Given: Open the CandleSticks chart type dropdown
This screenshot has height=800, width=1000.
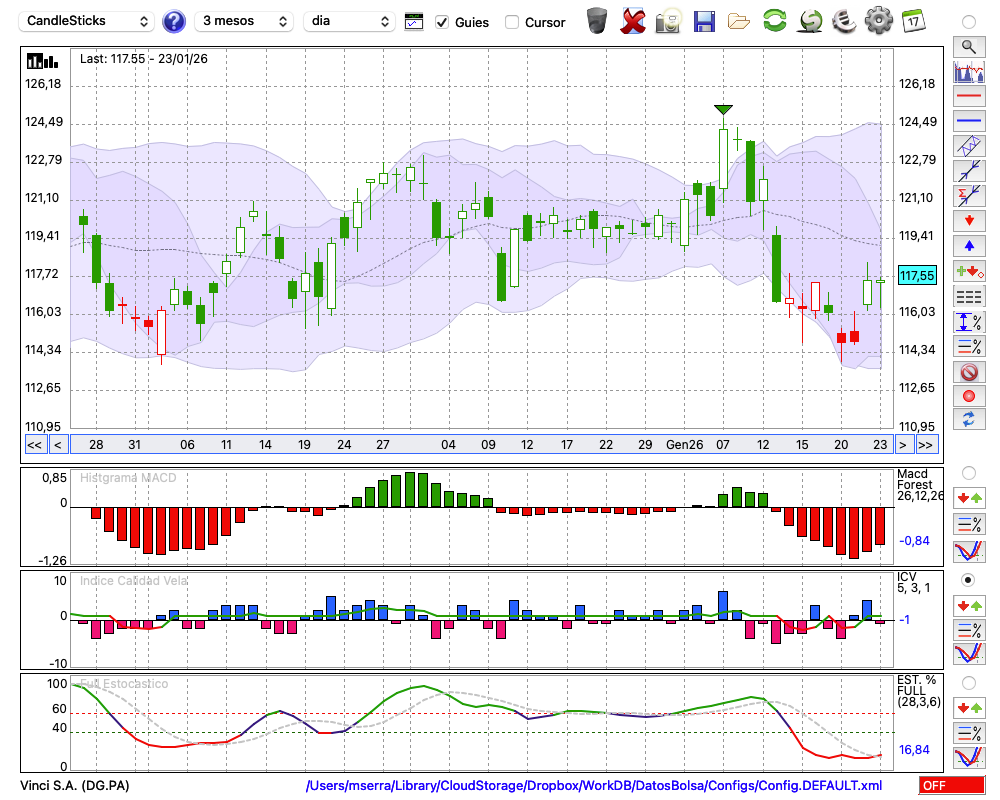Looking at the screenshot, I should click(x=88, y=21).
